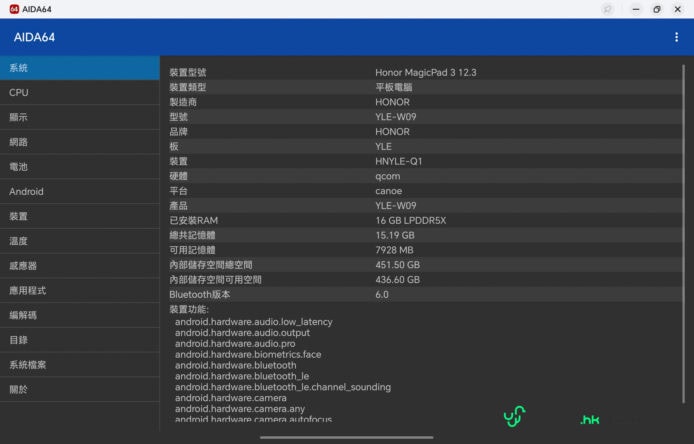Open the 關於 category

click(x=80, y=390)
